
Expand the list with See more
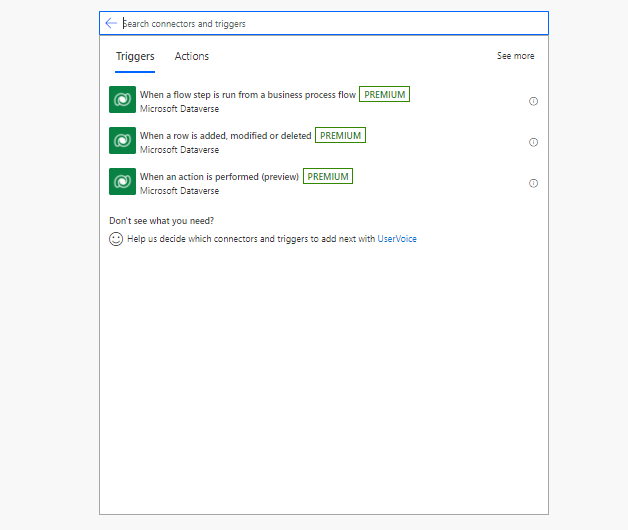[x=515, y=56]
